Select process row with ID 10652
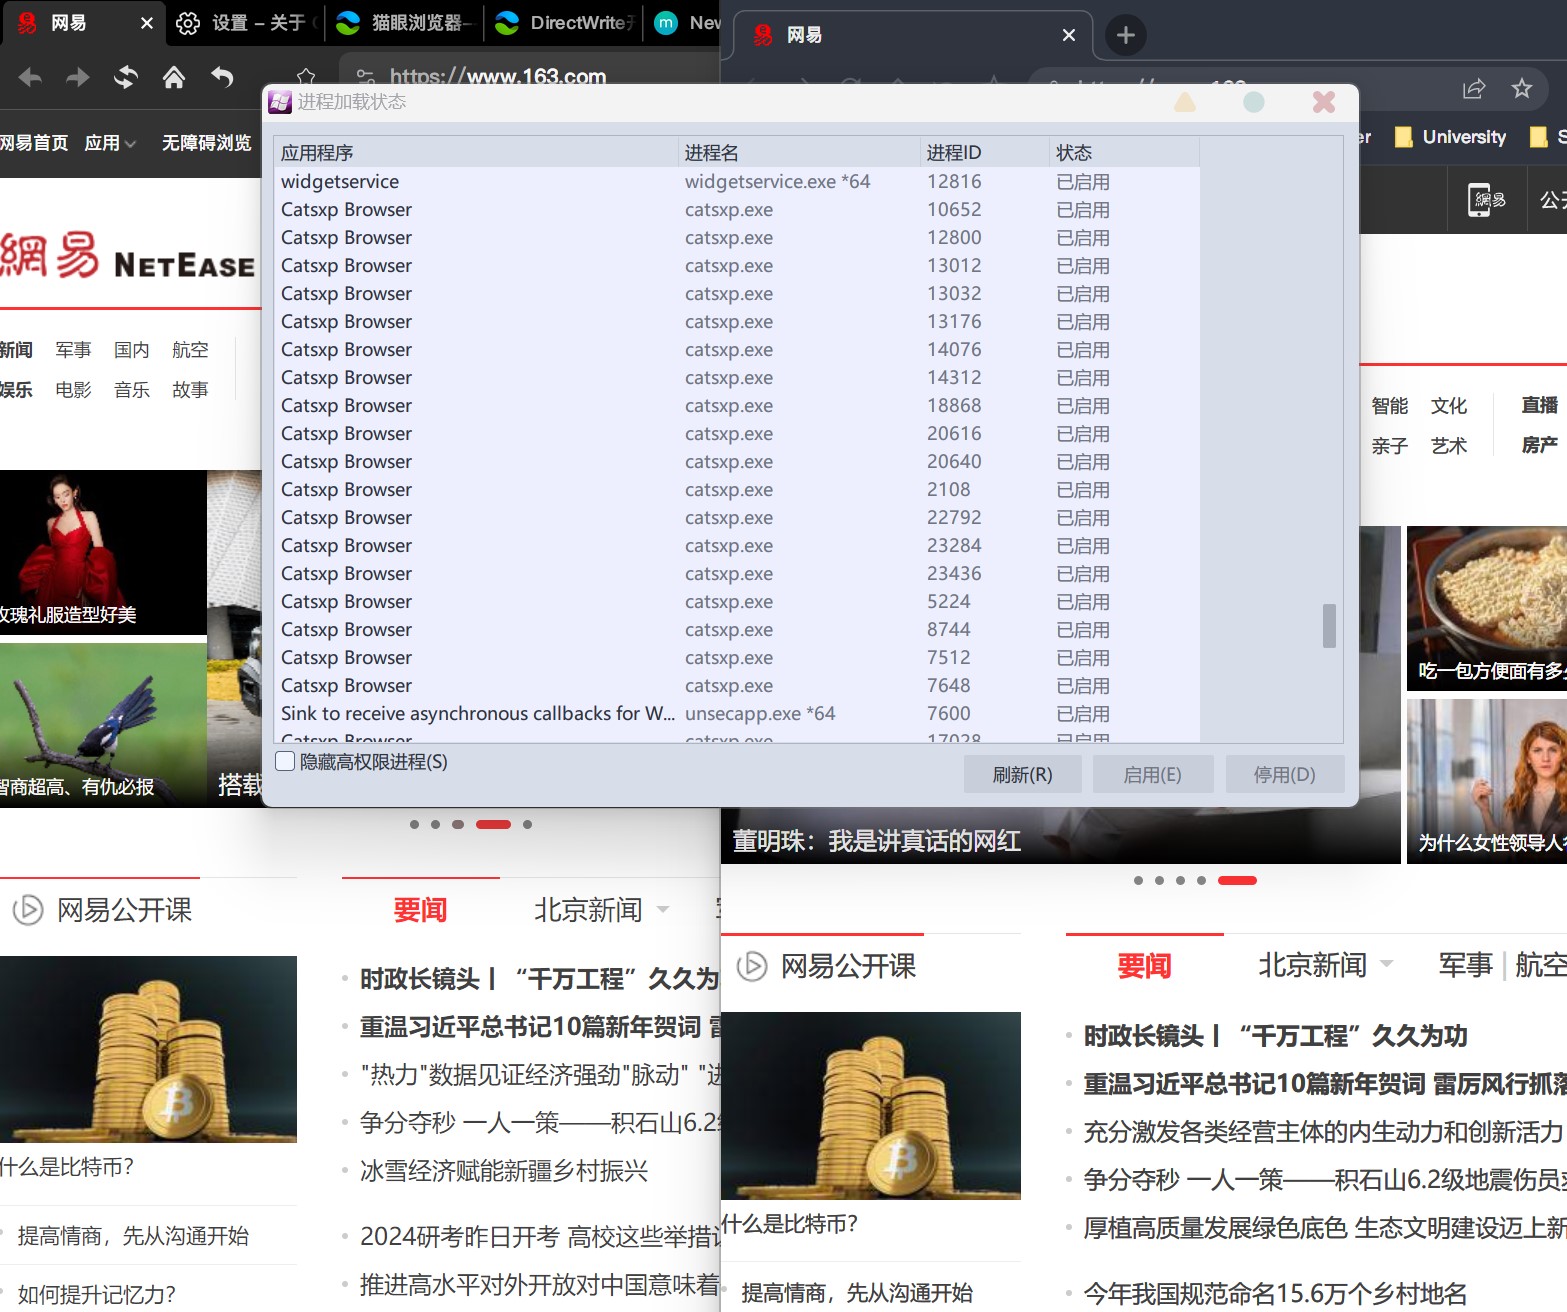 point(737,209)
